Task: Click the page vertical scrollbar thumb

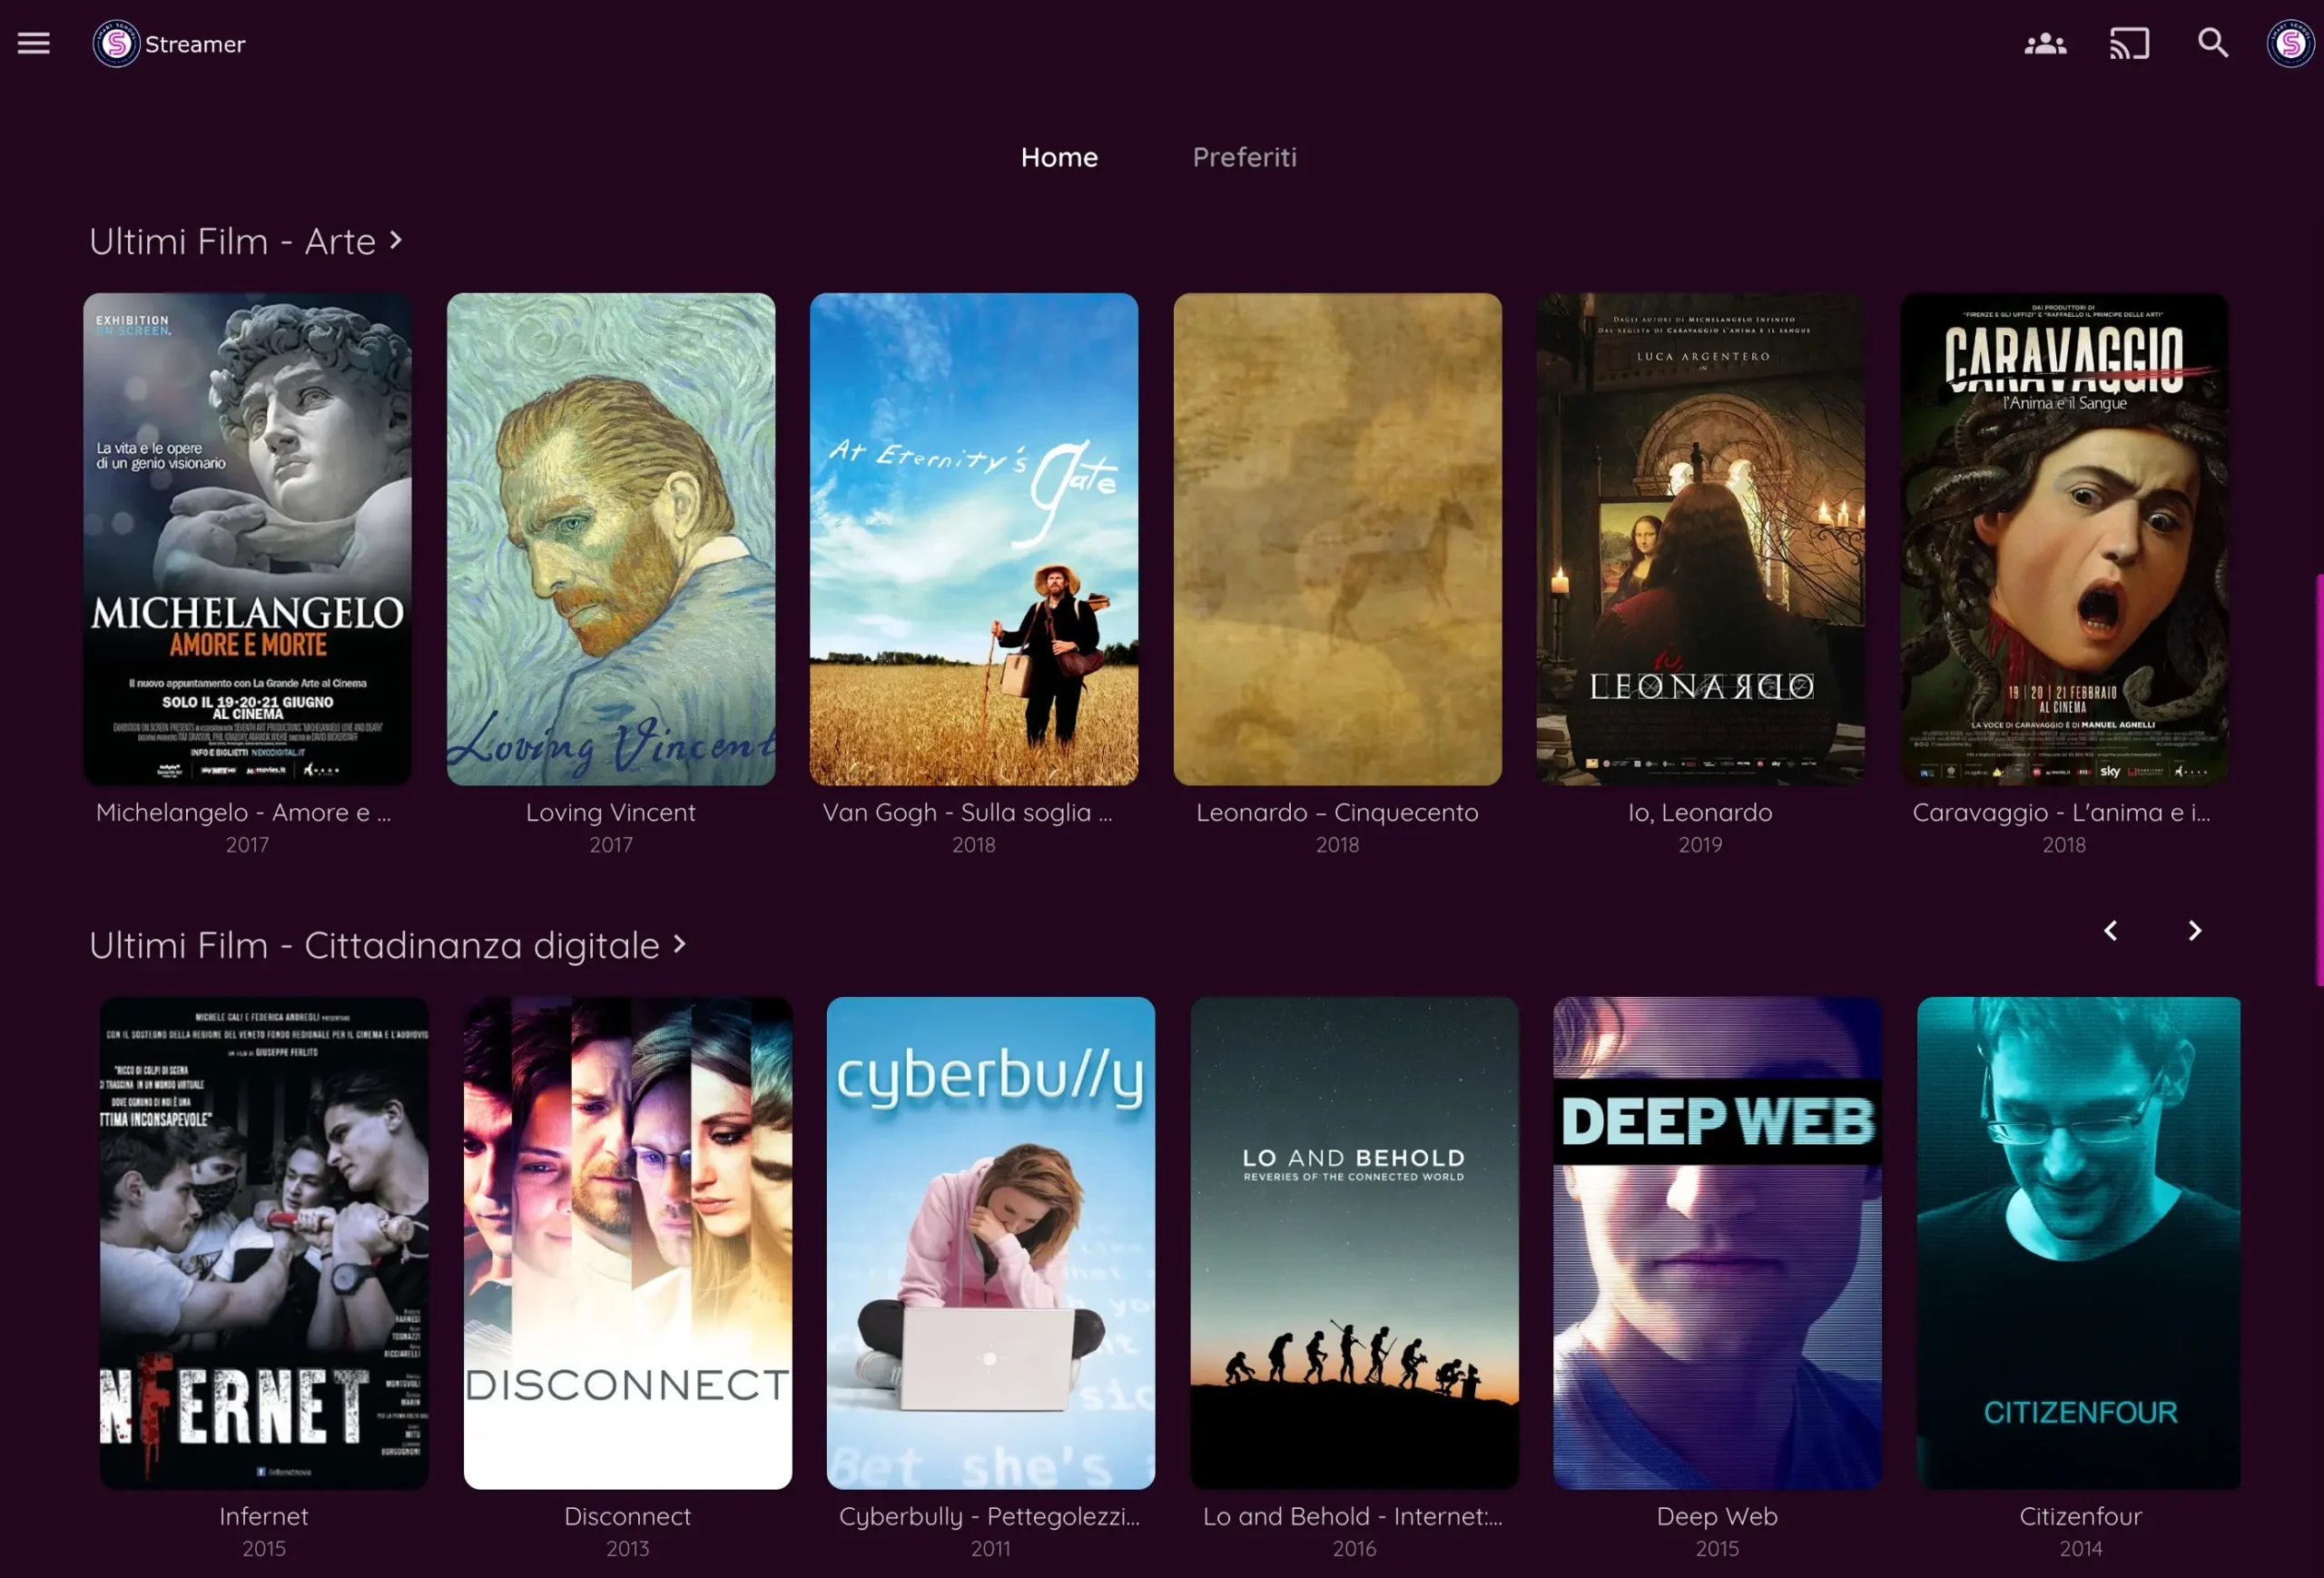Action: tap(2319, 780)
